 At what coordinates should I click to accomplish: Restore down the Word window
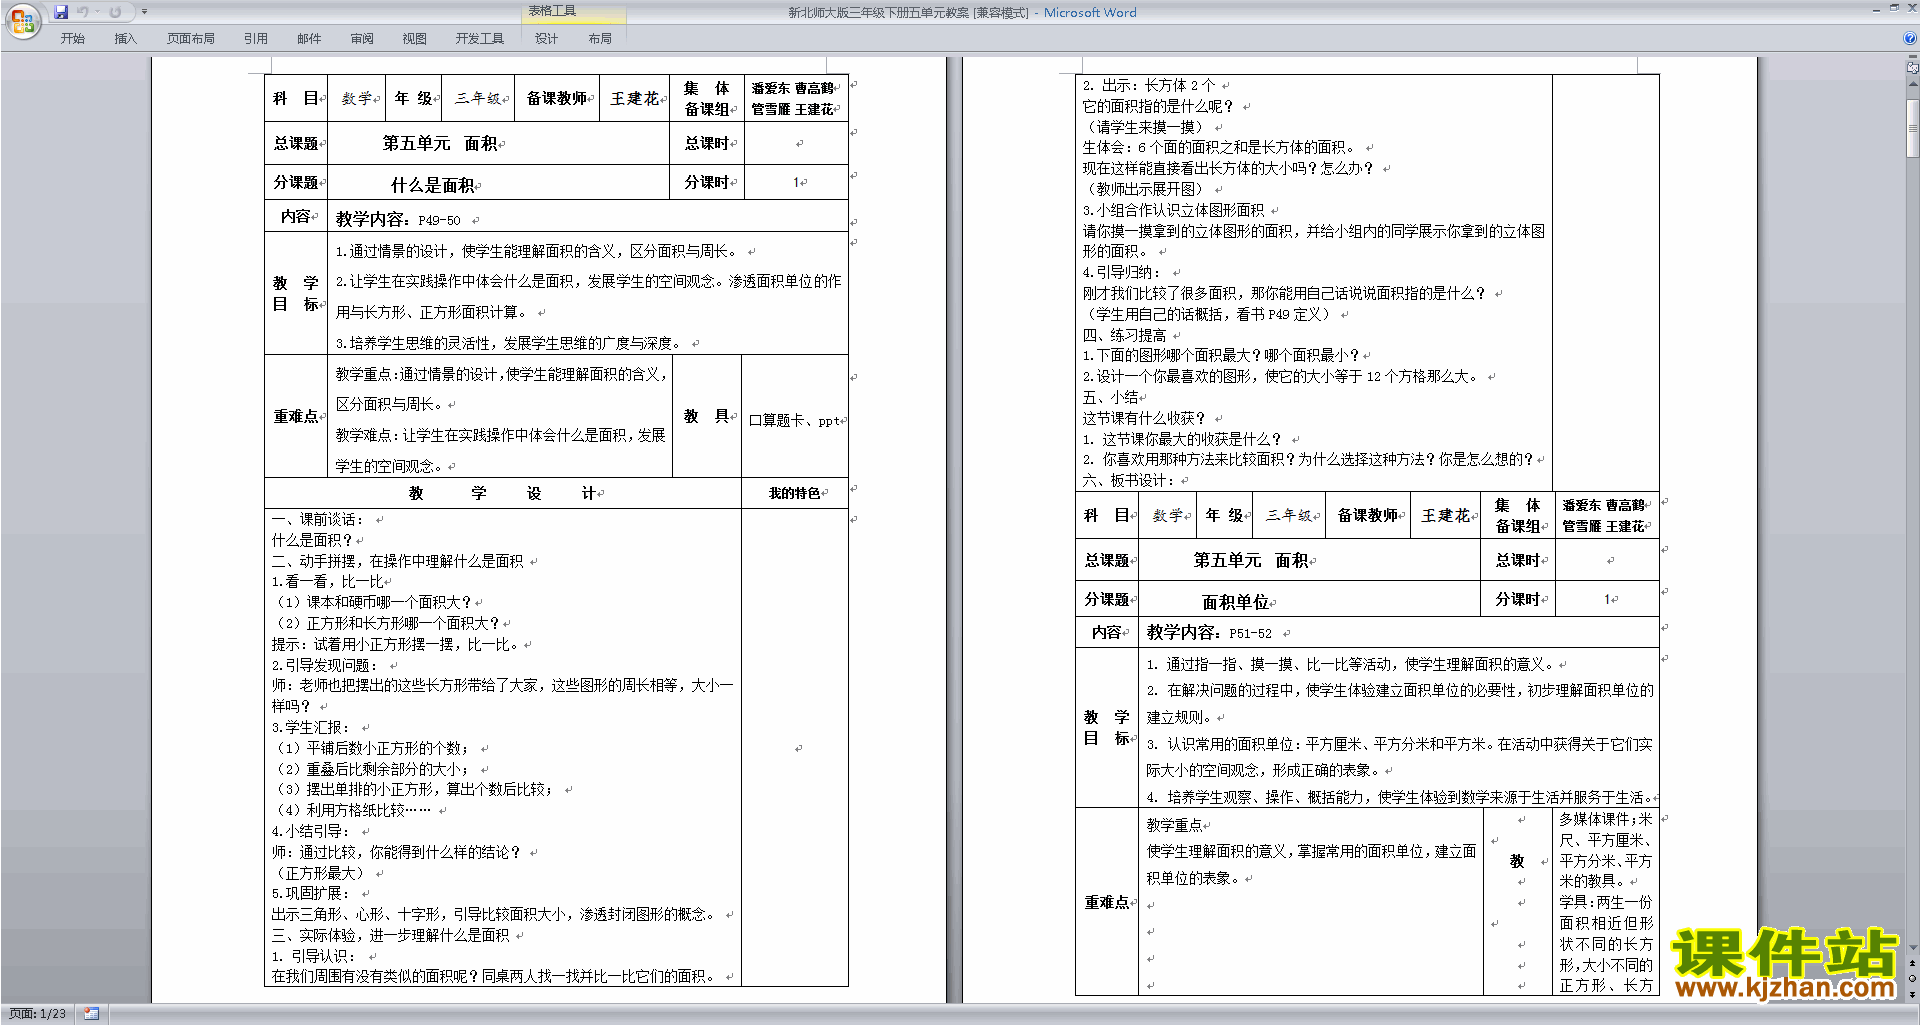[x=1894, y=8]
